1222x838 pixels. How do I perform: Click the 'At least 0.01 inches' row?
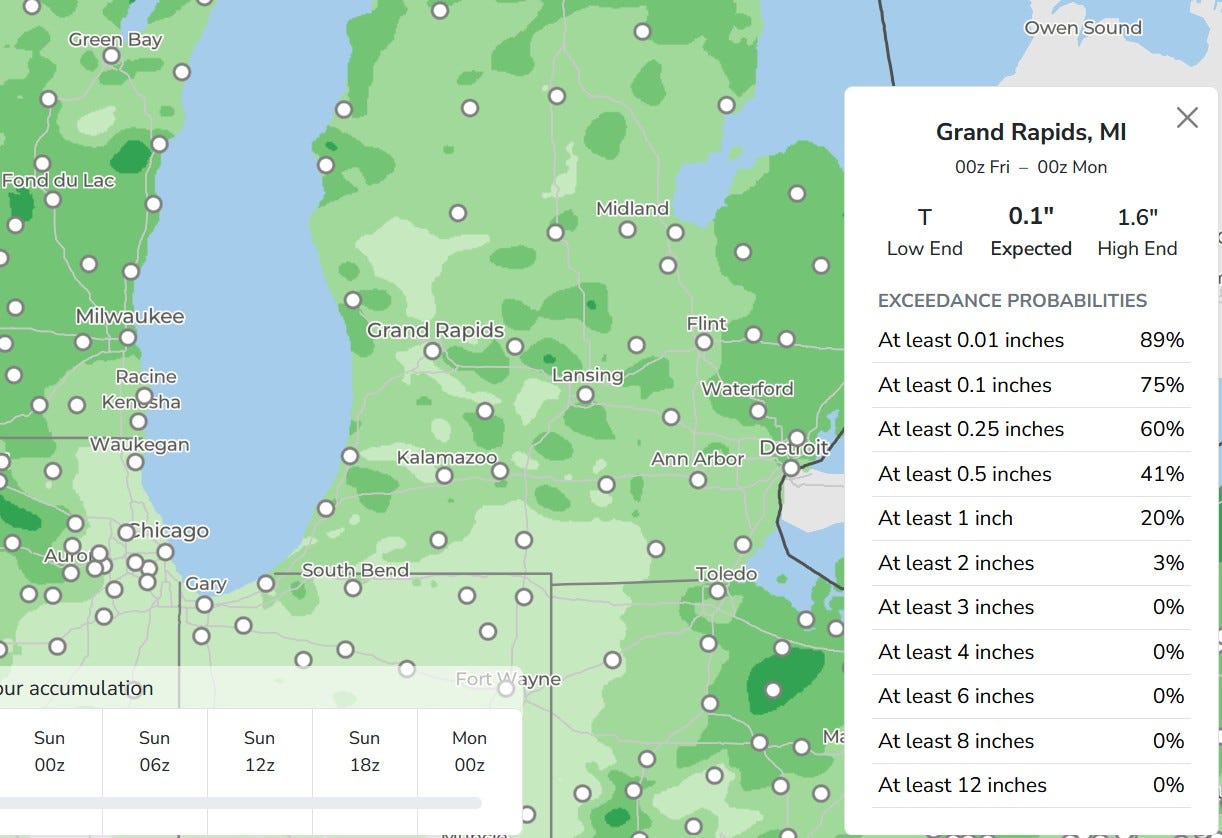1031,341
